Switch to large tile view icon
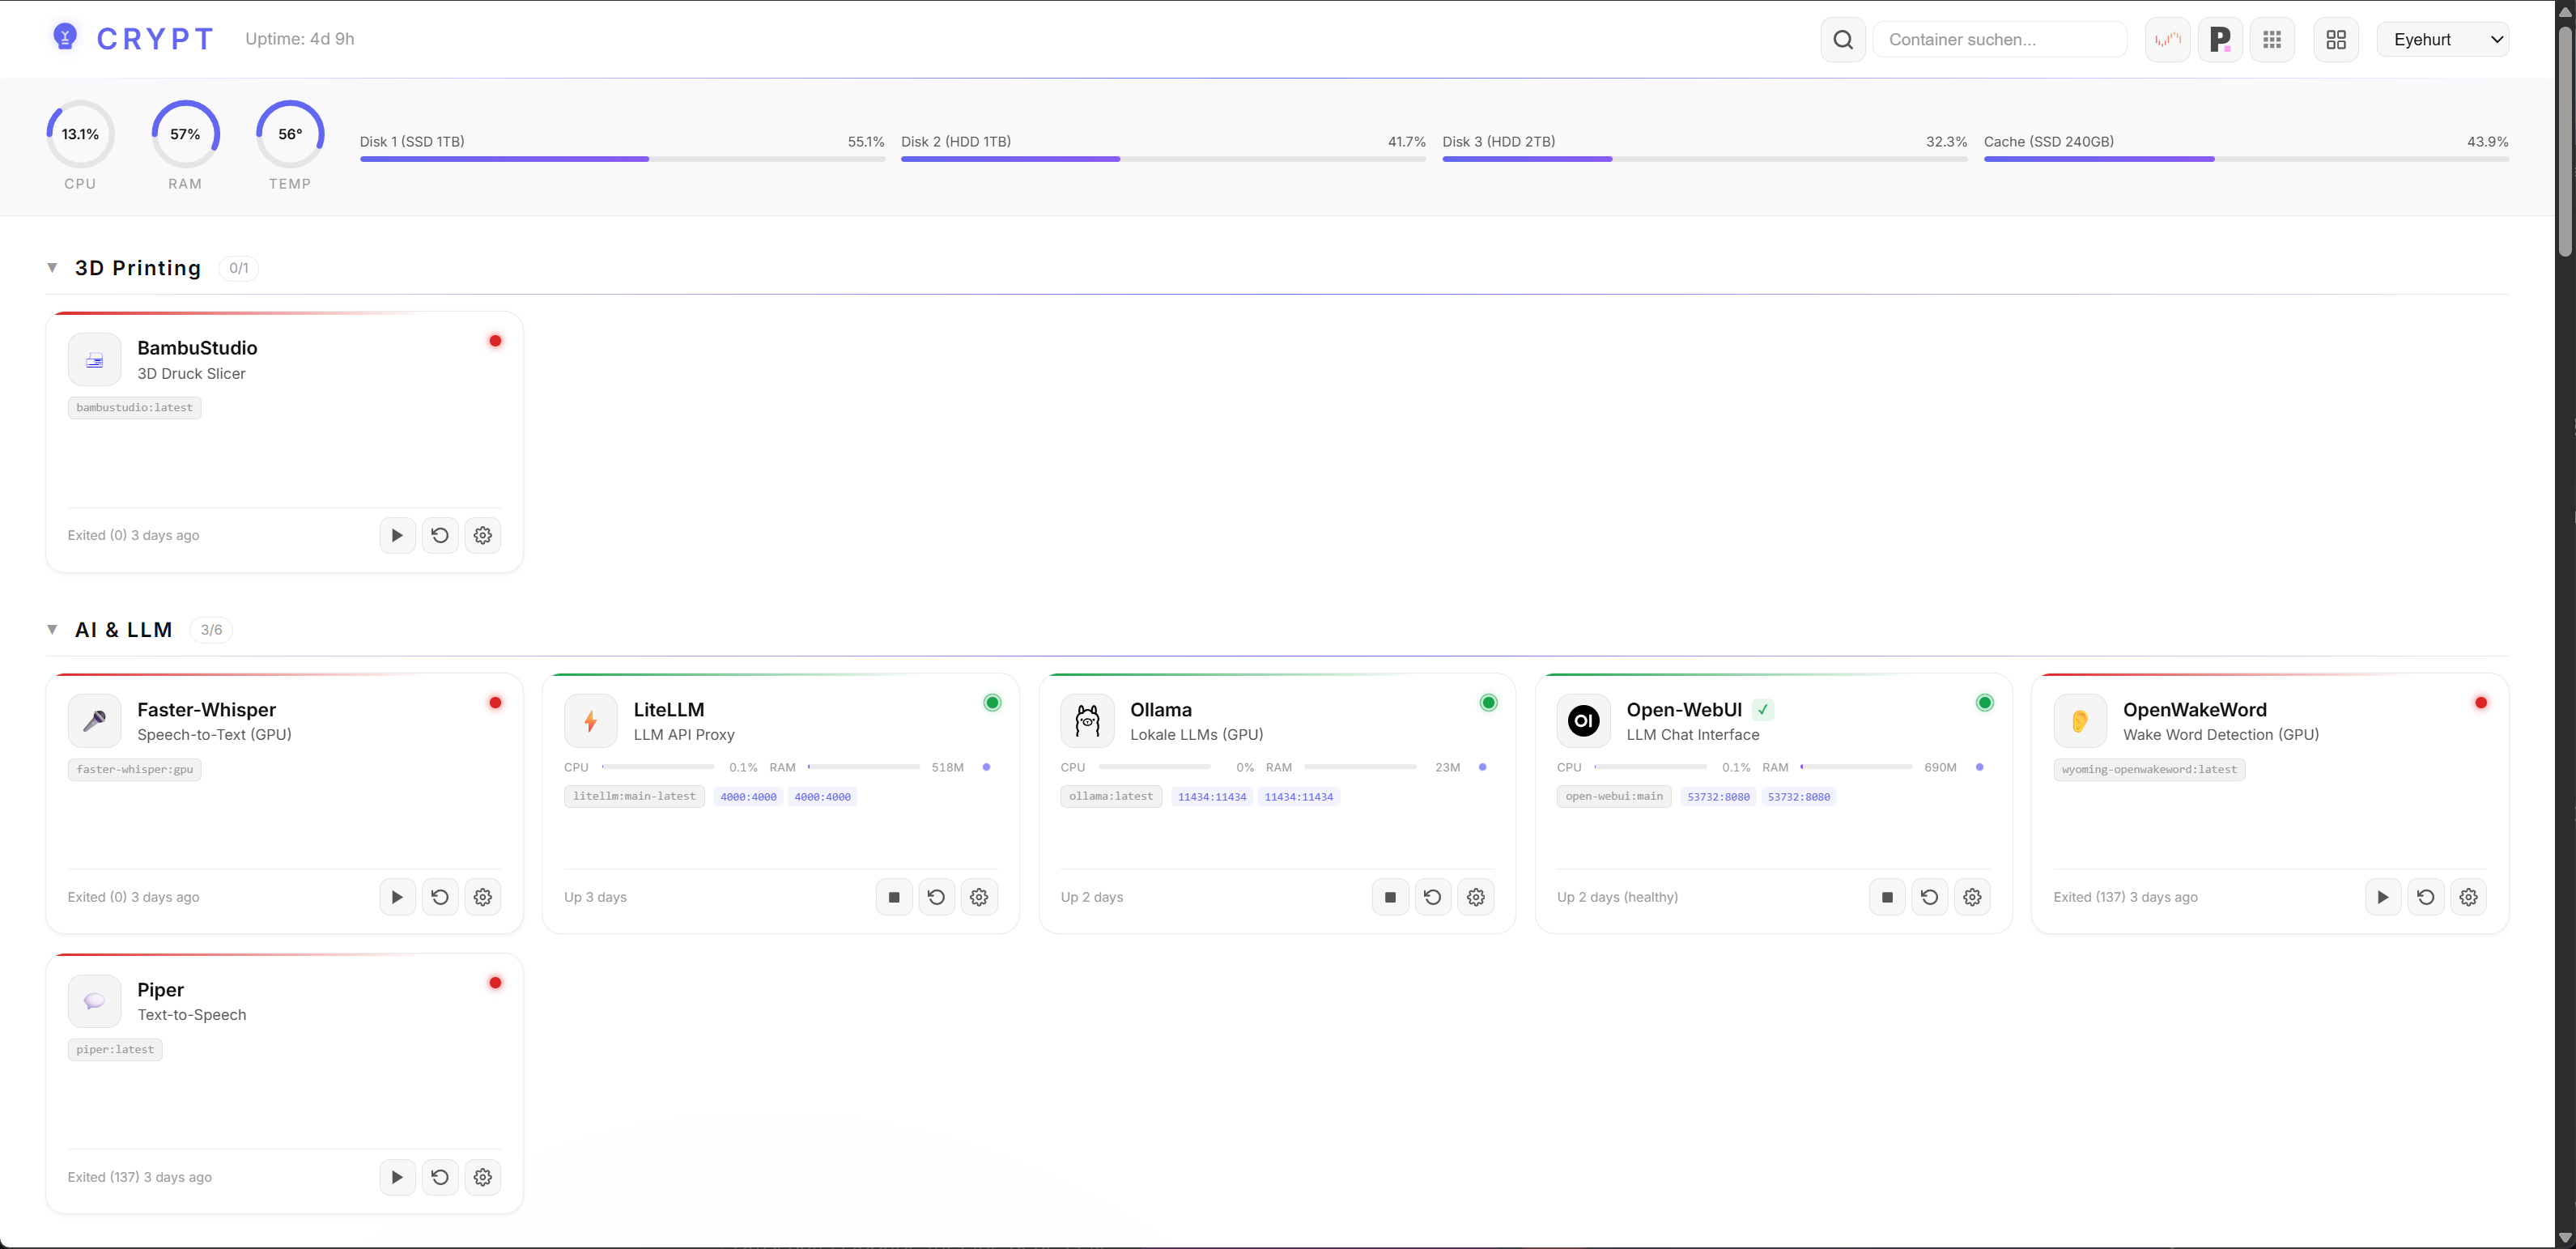This screenshot has width=2576, height=1249. click(x=2336, y=40)
